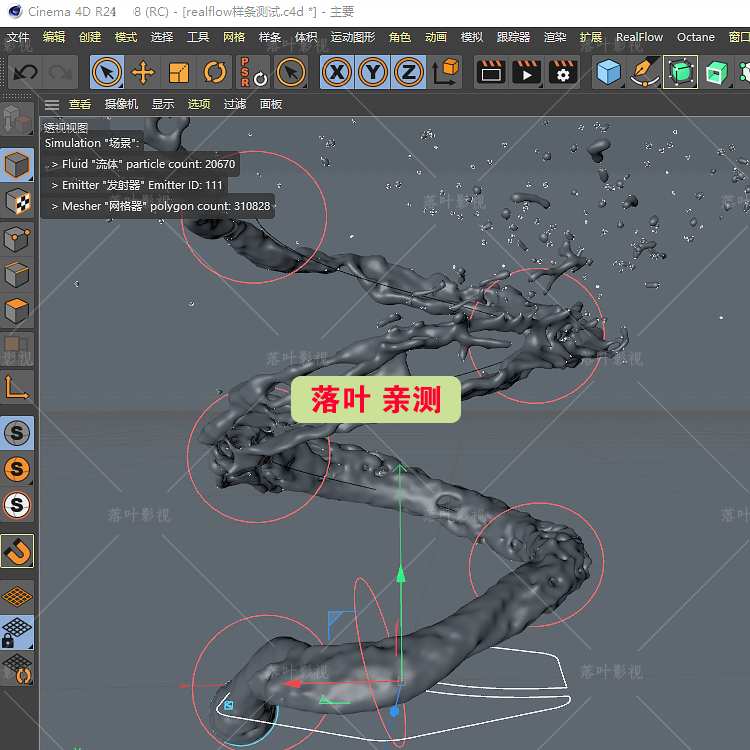Toggle Locked Workplane icon
Viewport: 750px width, 750px height.
coord(17,632)
